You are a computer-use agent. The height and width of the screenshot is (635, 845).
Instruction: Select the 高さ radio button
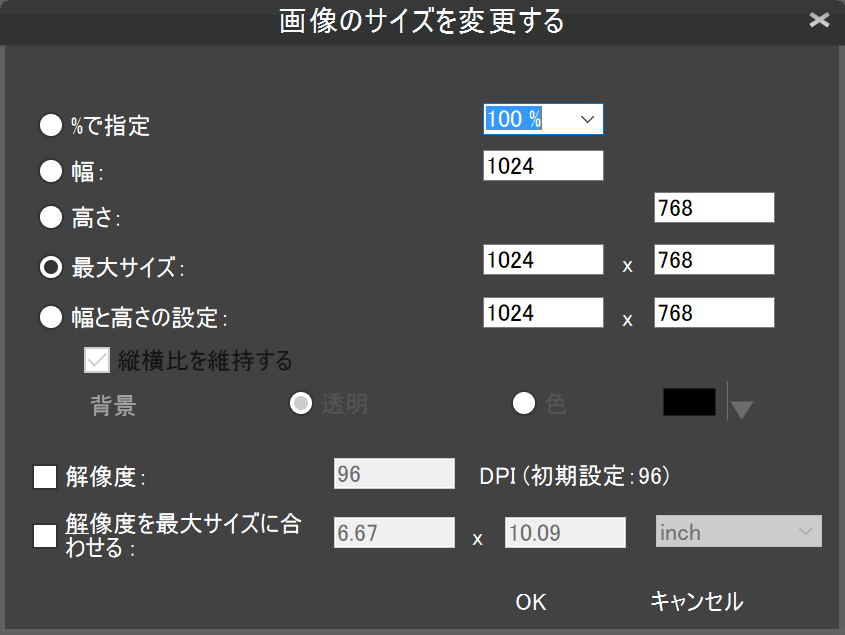[51, 218]
